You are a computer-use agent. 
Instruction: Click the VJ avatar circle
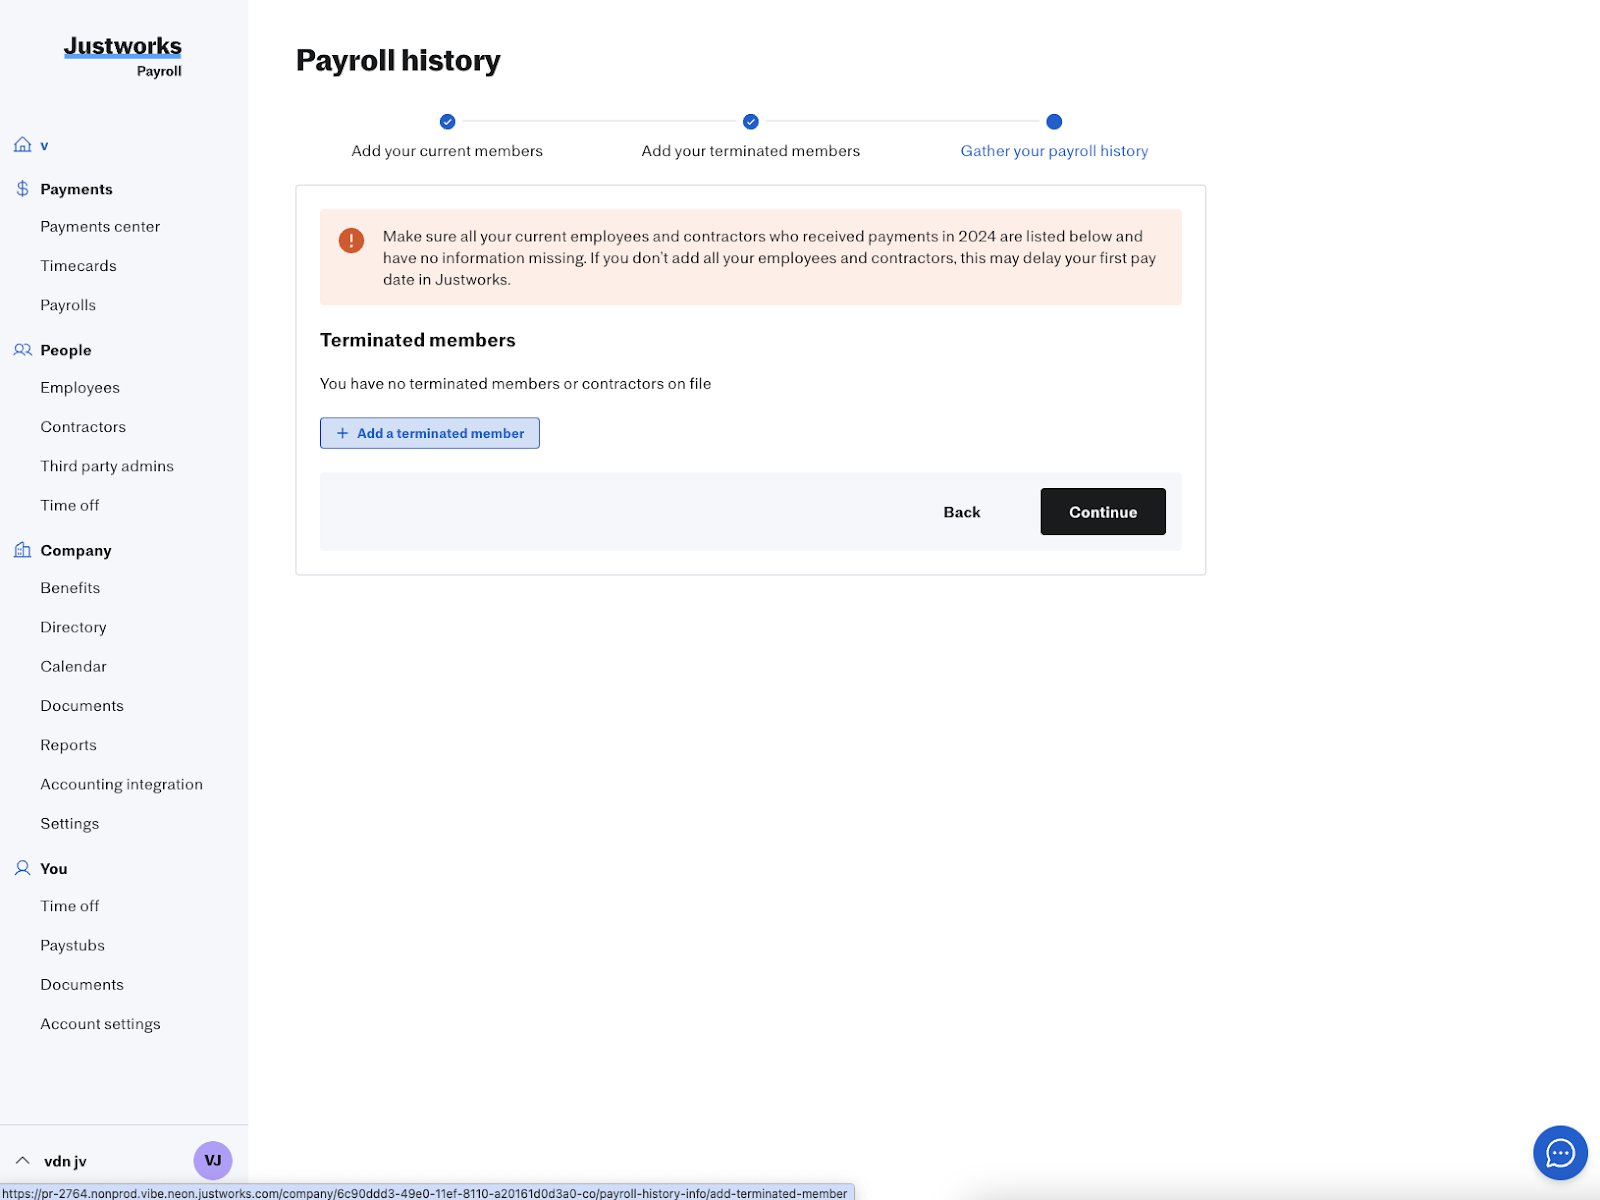pyautogui.click(x=212, y=1161)
